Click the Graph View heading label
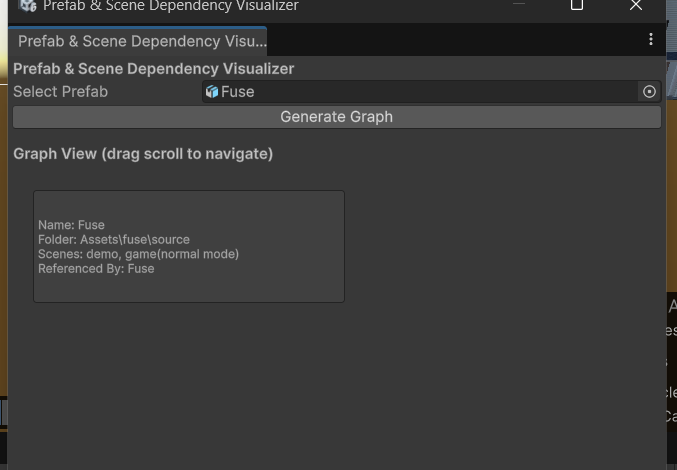Screen dimensions: 677x470 [143, 154]
